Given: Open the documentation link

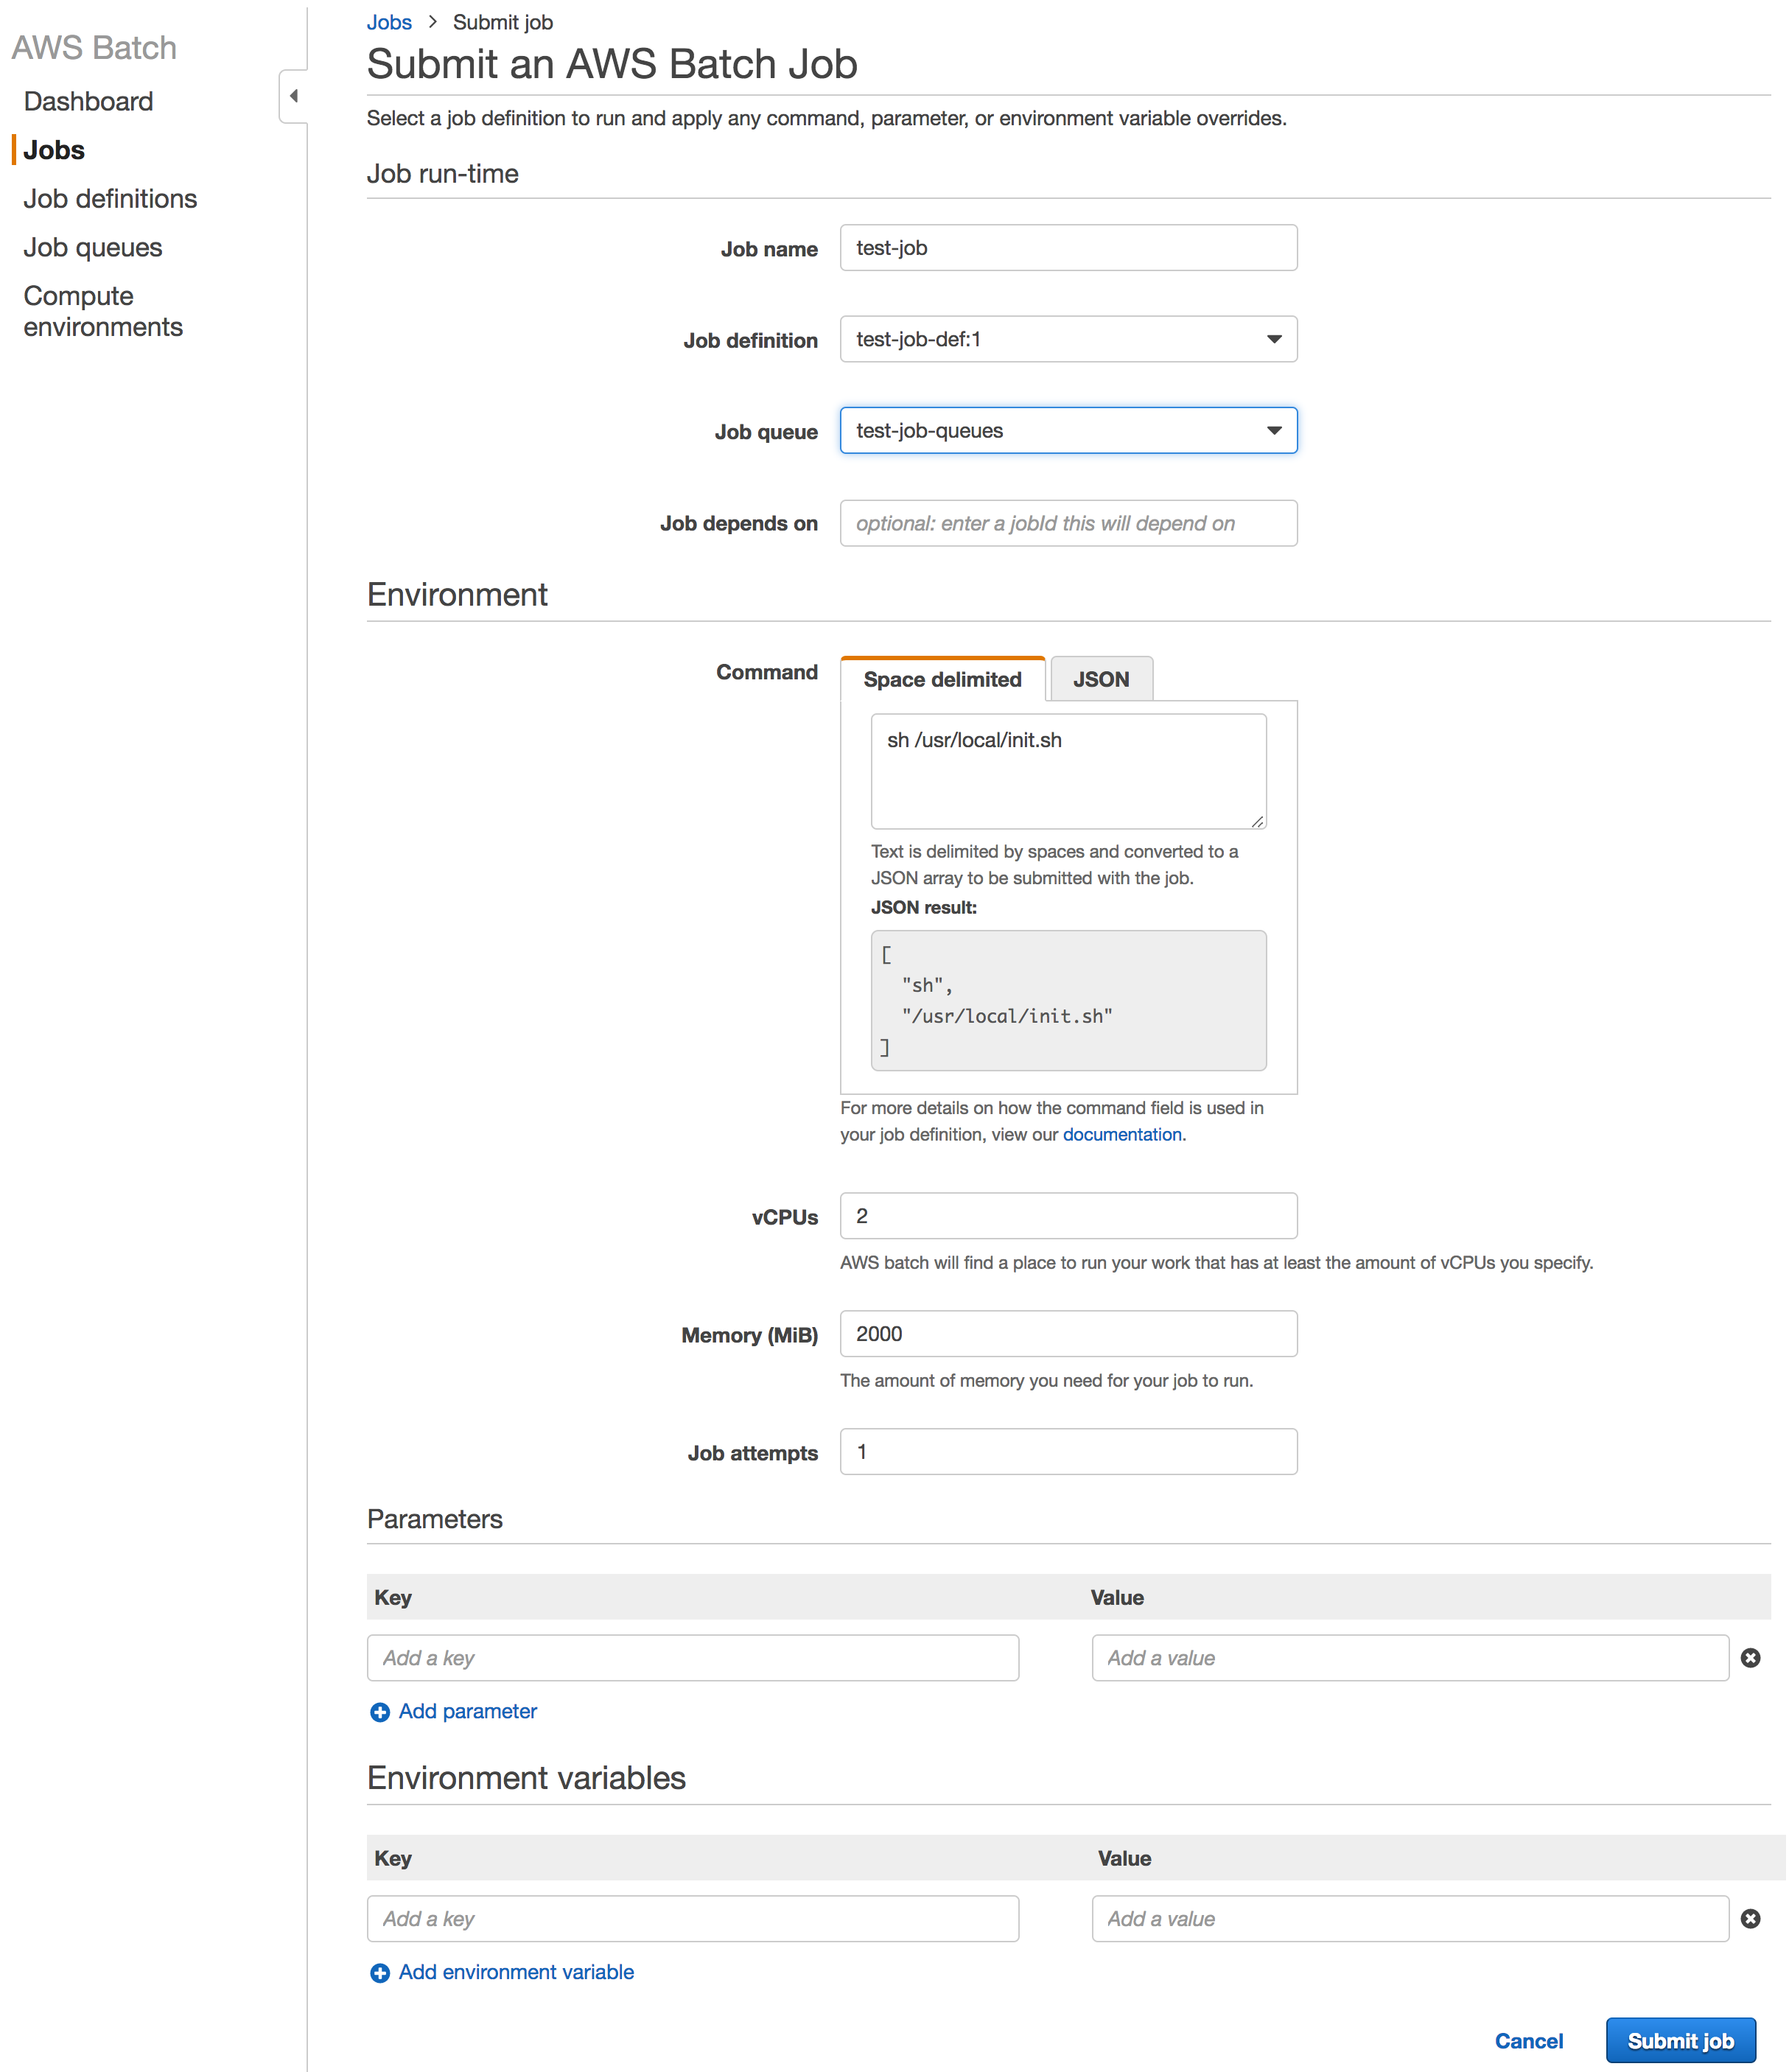Looking at the screenshot, I should point(1122,1134).
